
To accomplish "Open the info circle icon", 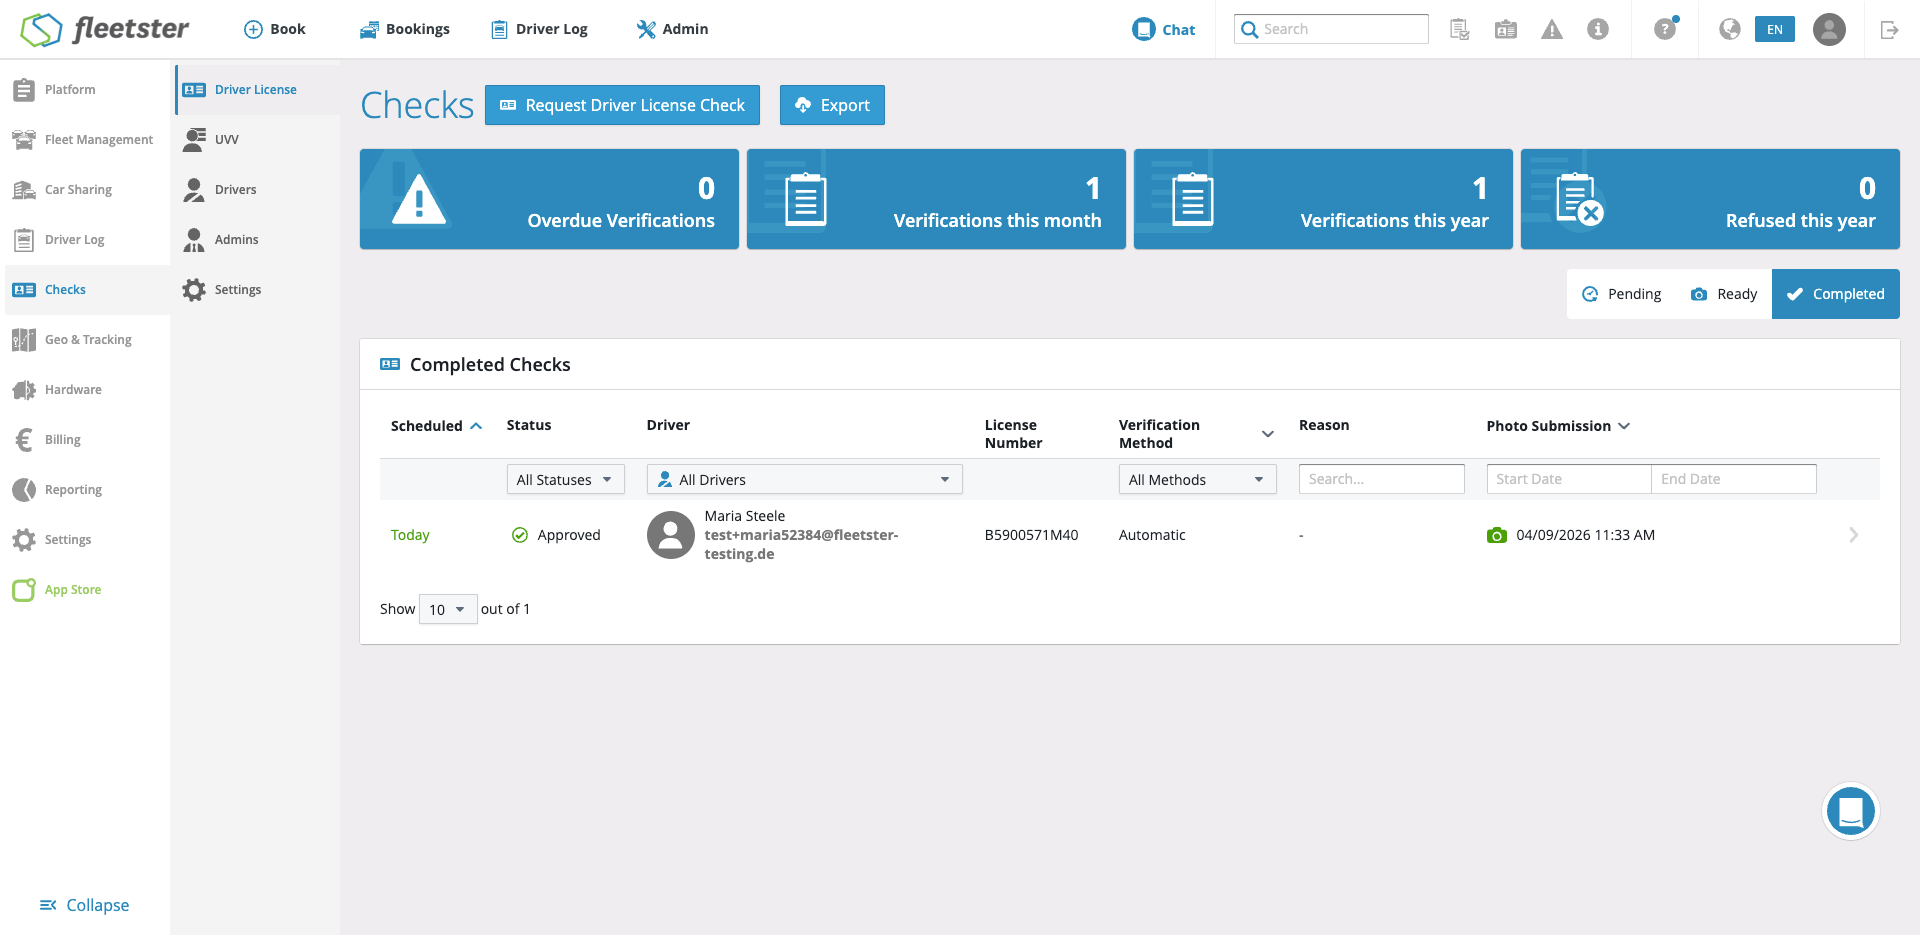I will click(x=1598, y=29).
